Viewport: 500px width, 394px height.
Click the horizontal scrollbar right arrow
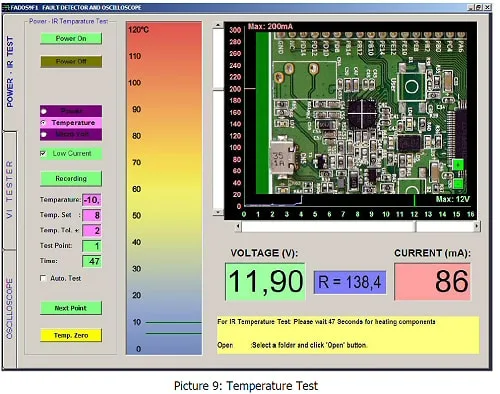click(x=477, y=226)
